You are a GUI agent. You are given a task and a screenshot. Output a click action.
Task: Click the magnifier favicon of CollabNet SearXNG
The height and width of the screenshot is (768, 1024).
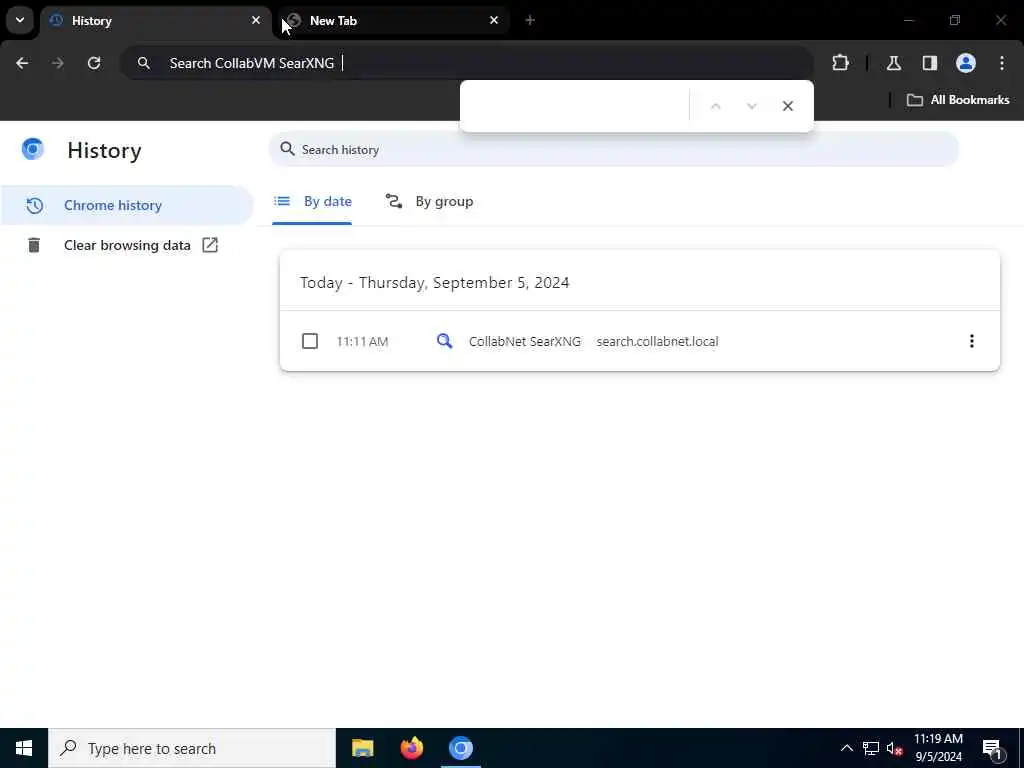tap(444, 341)
